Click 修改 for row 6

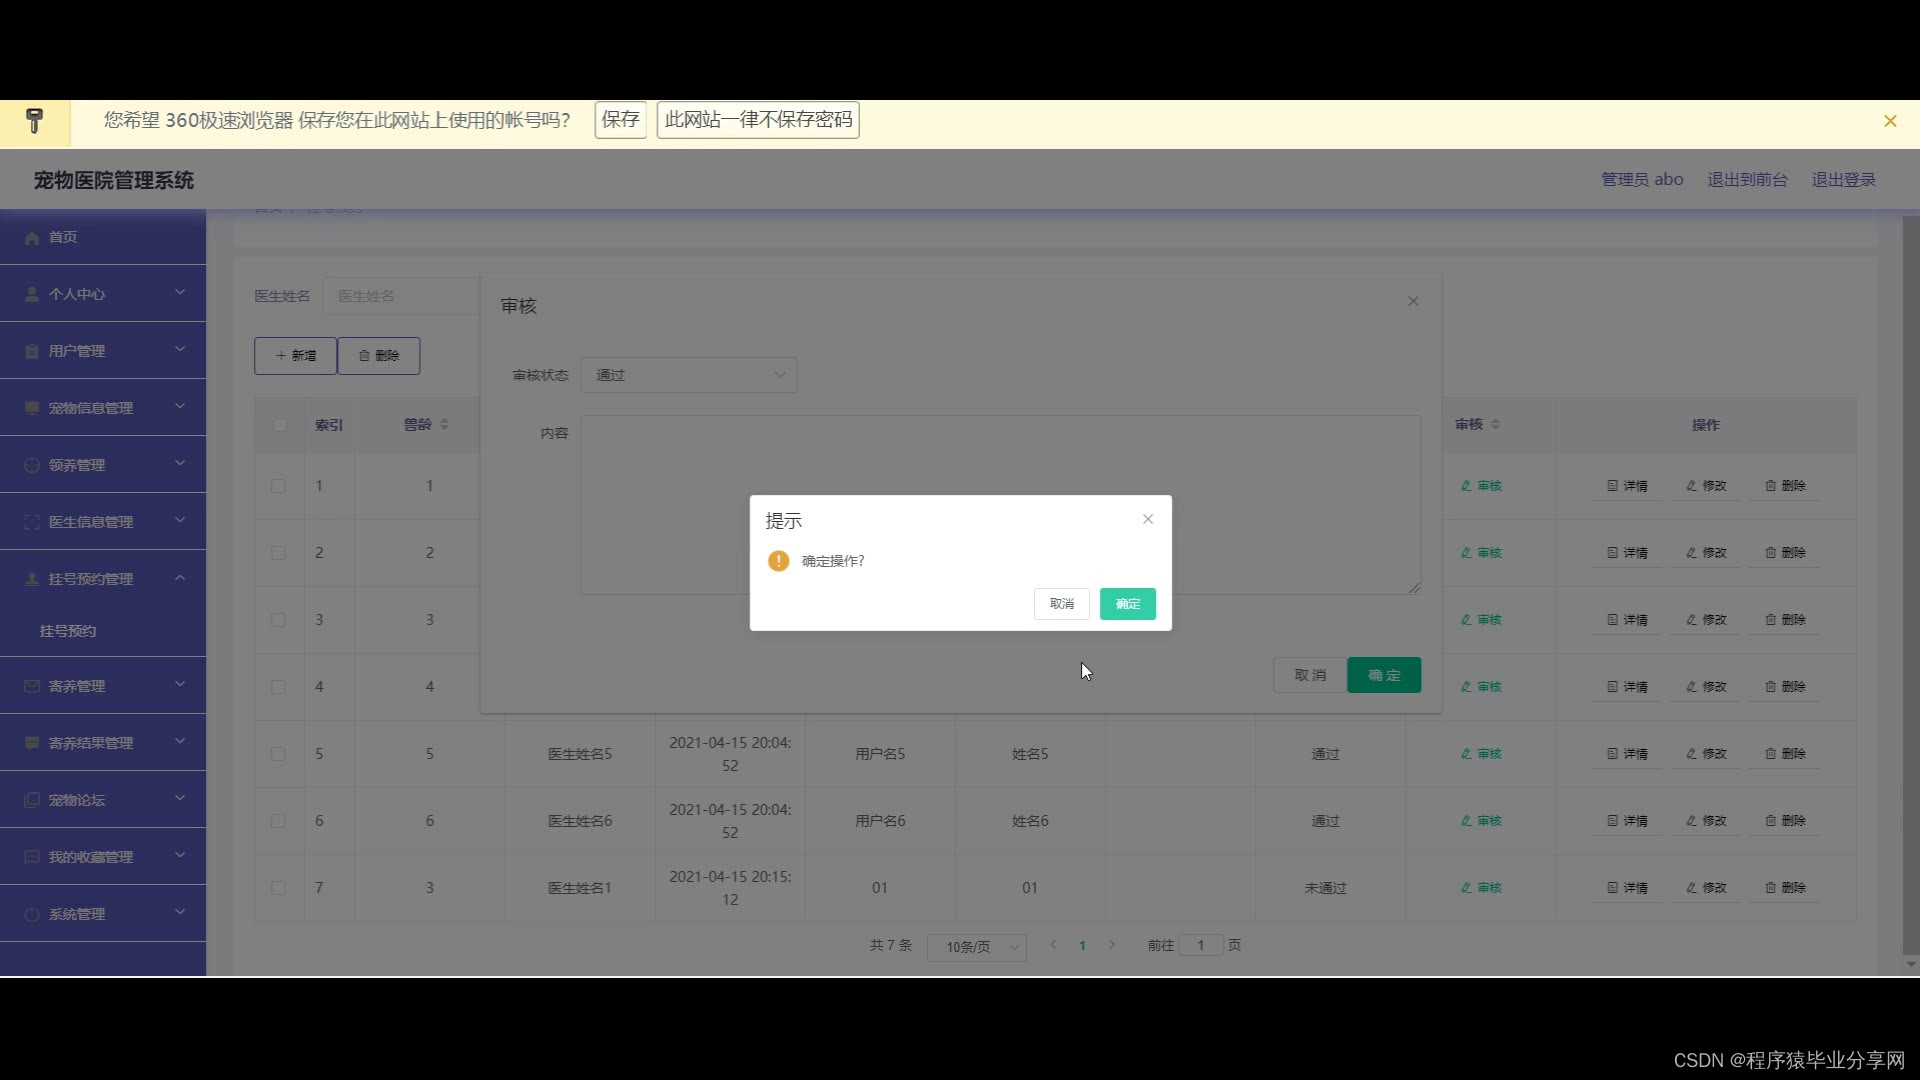point(1706,821)
